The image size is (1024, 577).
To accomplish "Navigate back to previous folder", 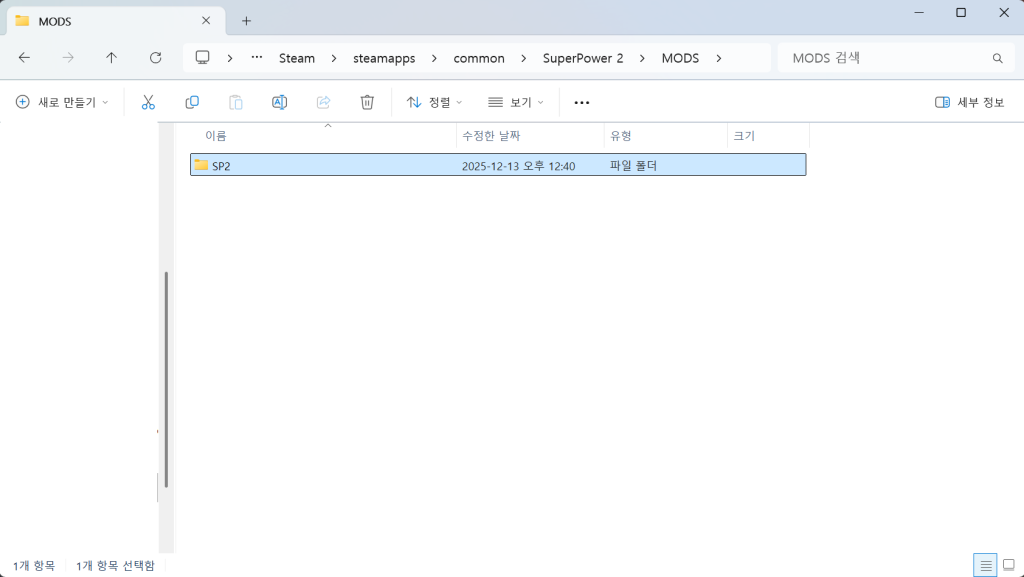I will pyautogui.click(x=24, y=58).
